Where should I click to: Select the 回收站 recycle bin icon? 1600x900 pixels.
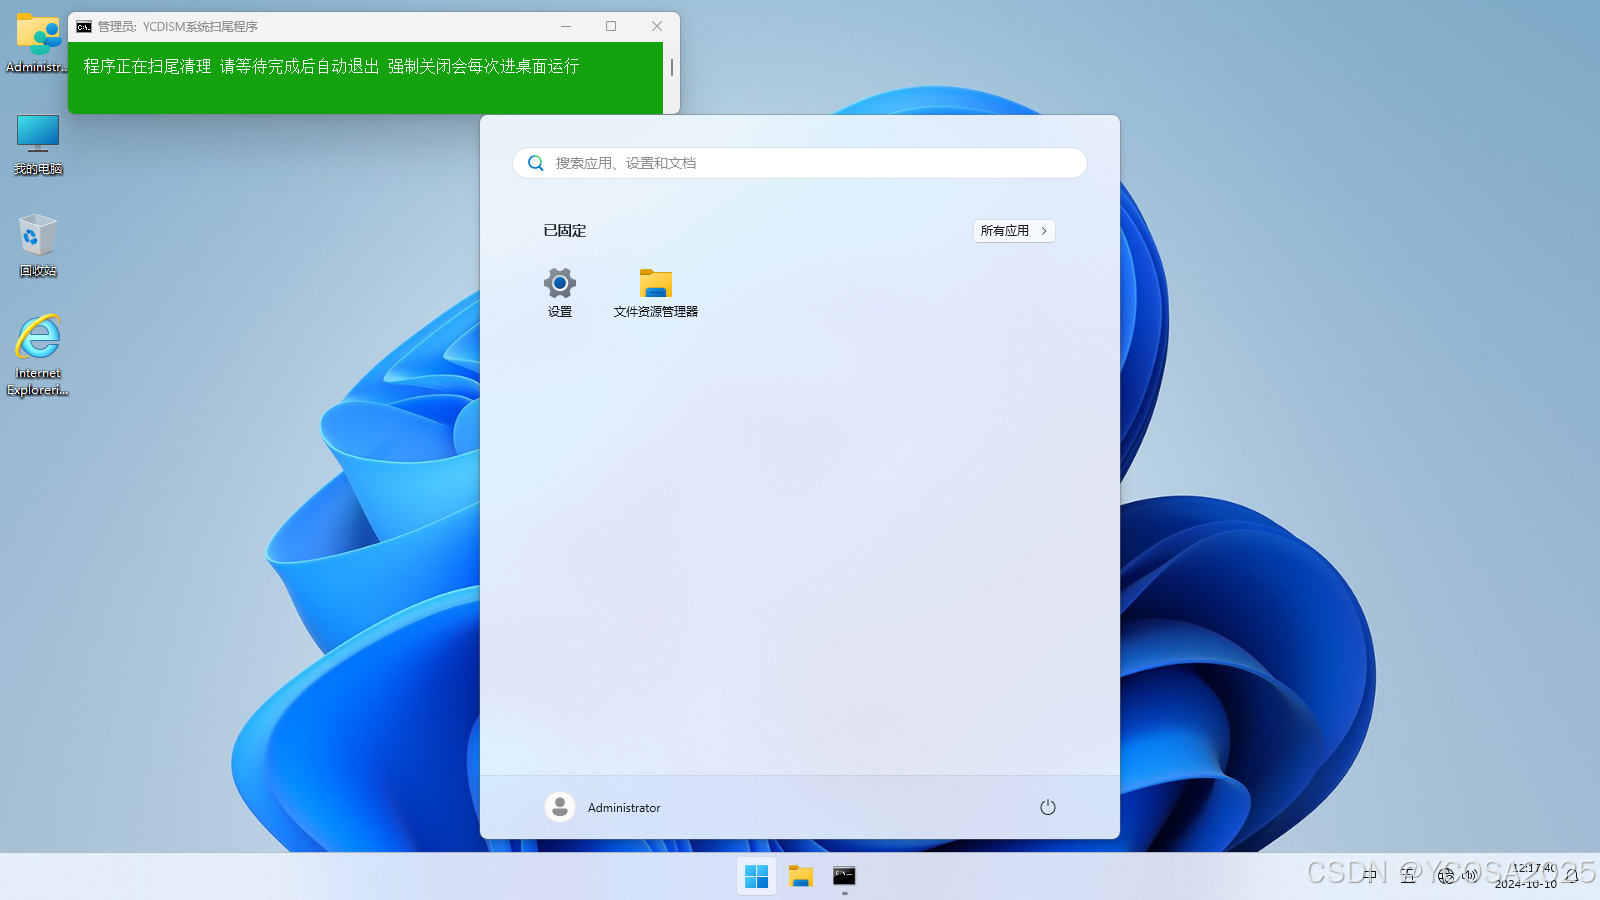38,245
